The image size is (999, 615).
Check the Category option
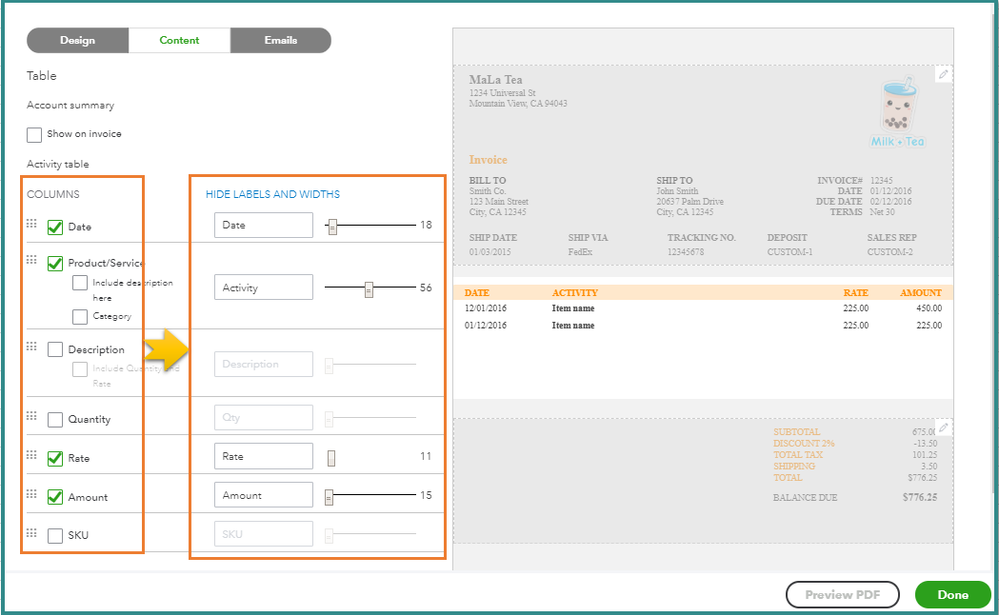pyautogui.click(x=80, y=316)
